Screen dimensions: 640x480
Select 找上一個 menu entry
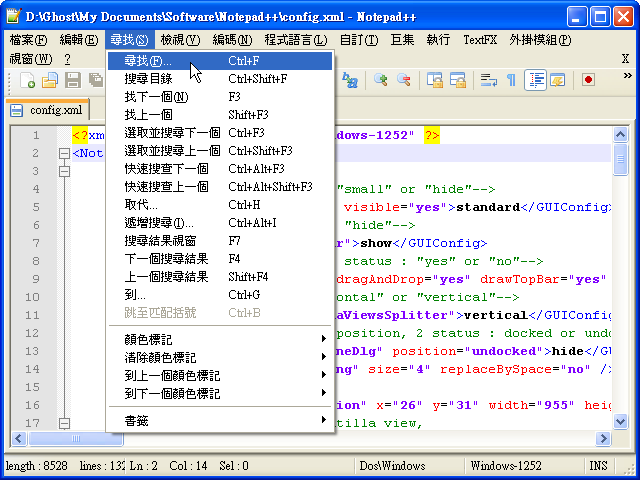(220, 115)
